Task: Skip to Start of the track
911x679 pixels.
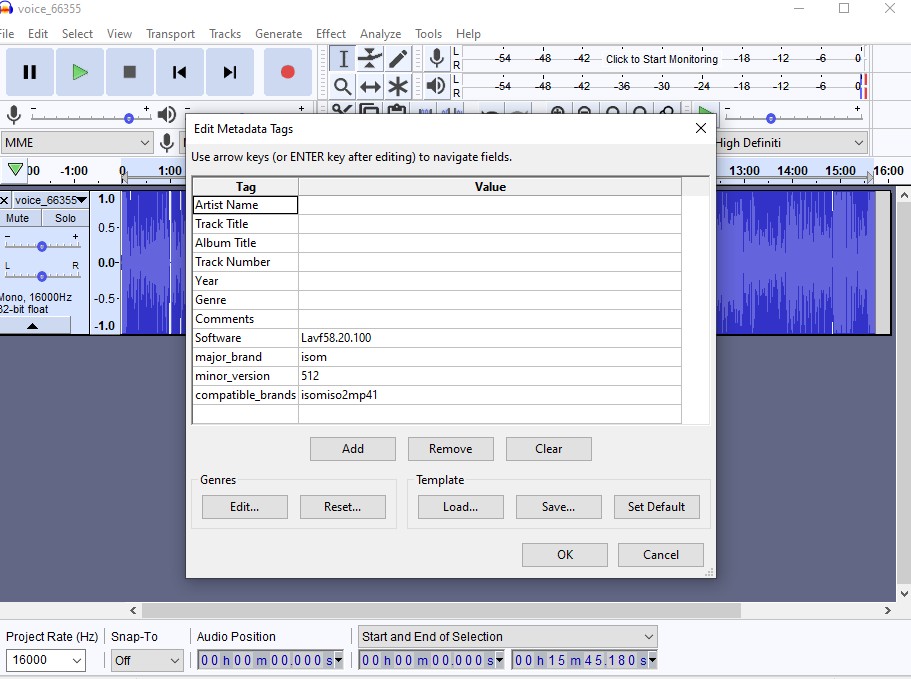Action: (x=180, y=72)
